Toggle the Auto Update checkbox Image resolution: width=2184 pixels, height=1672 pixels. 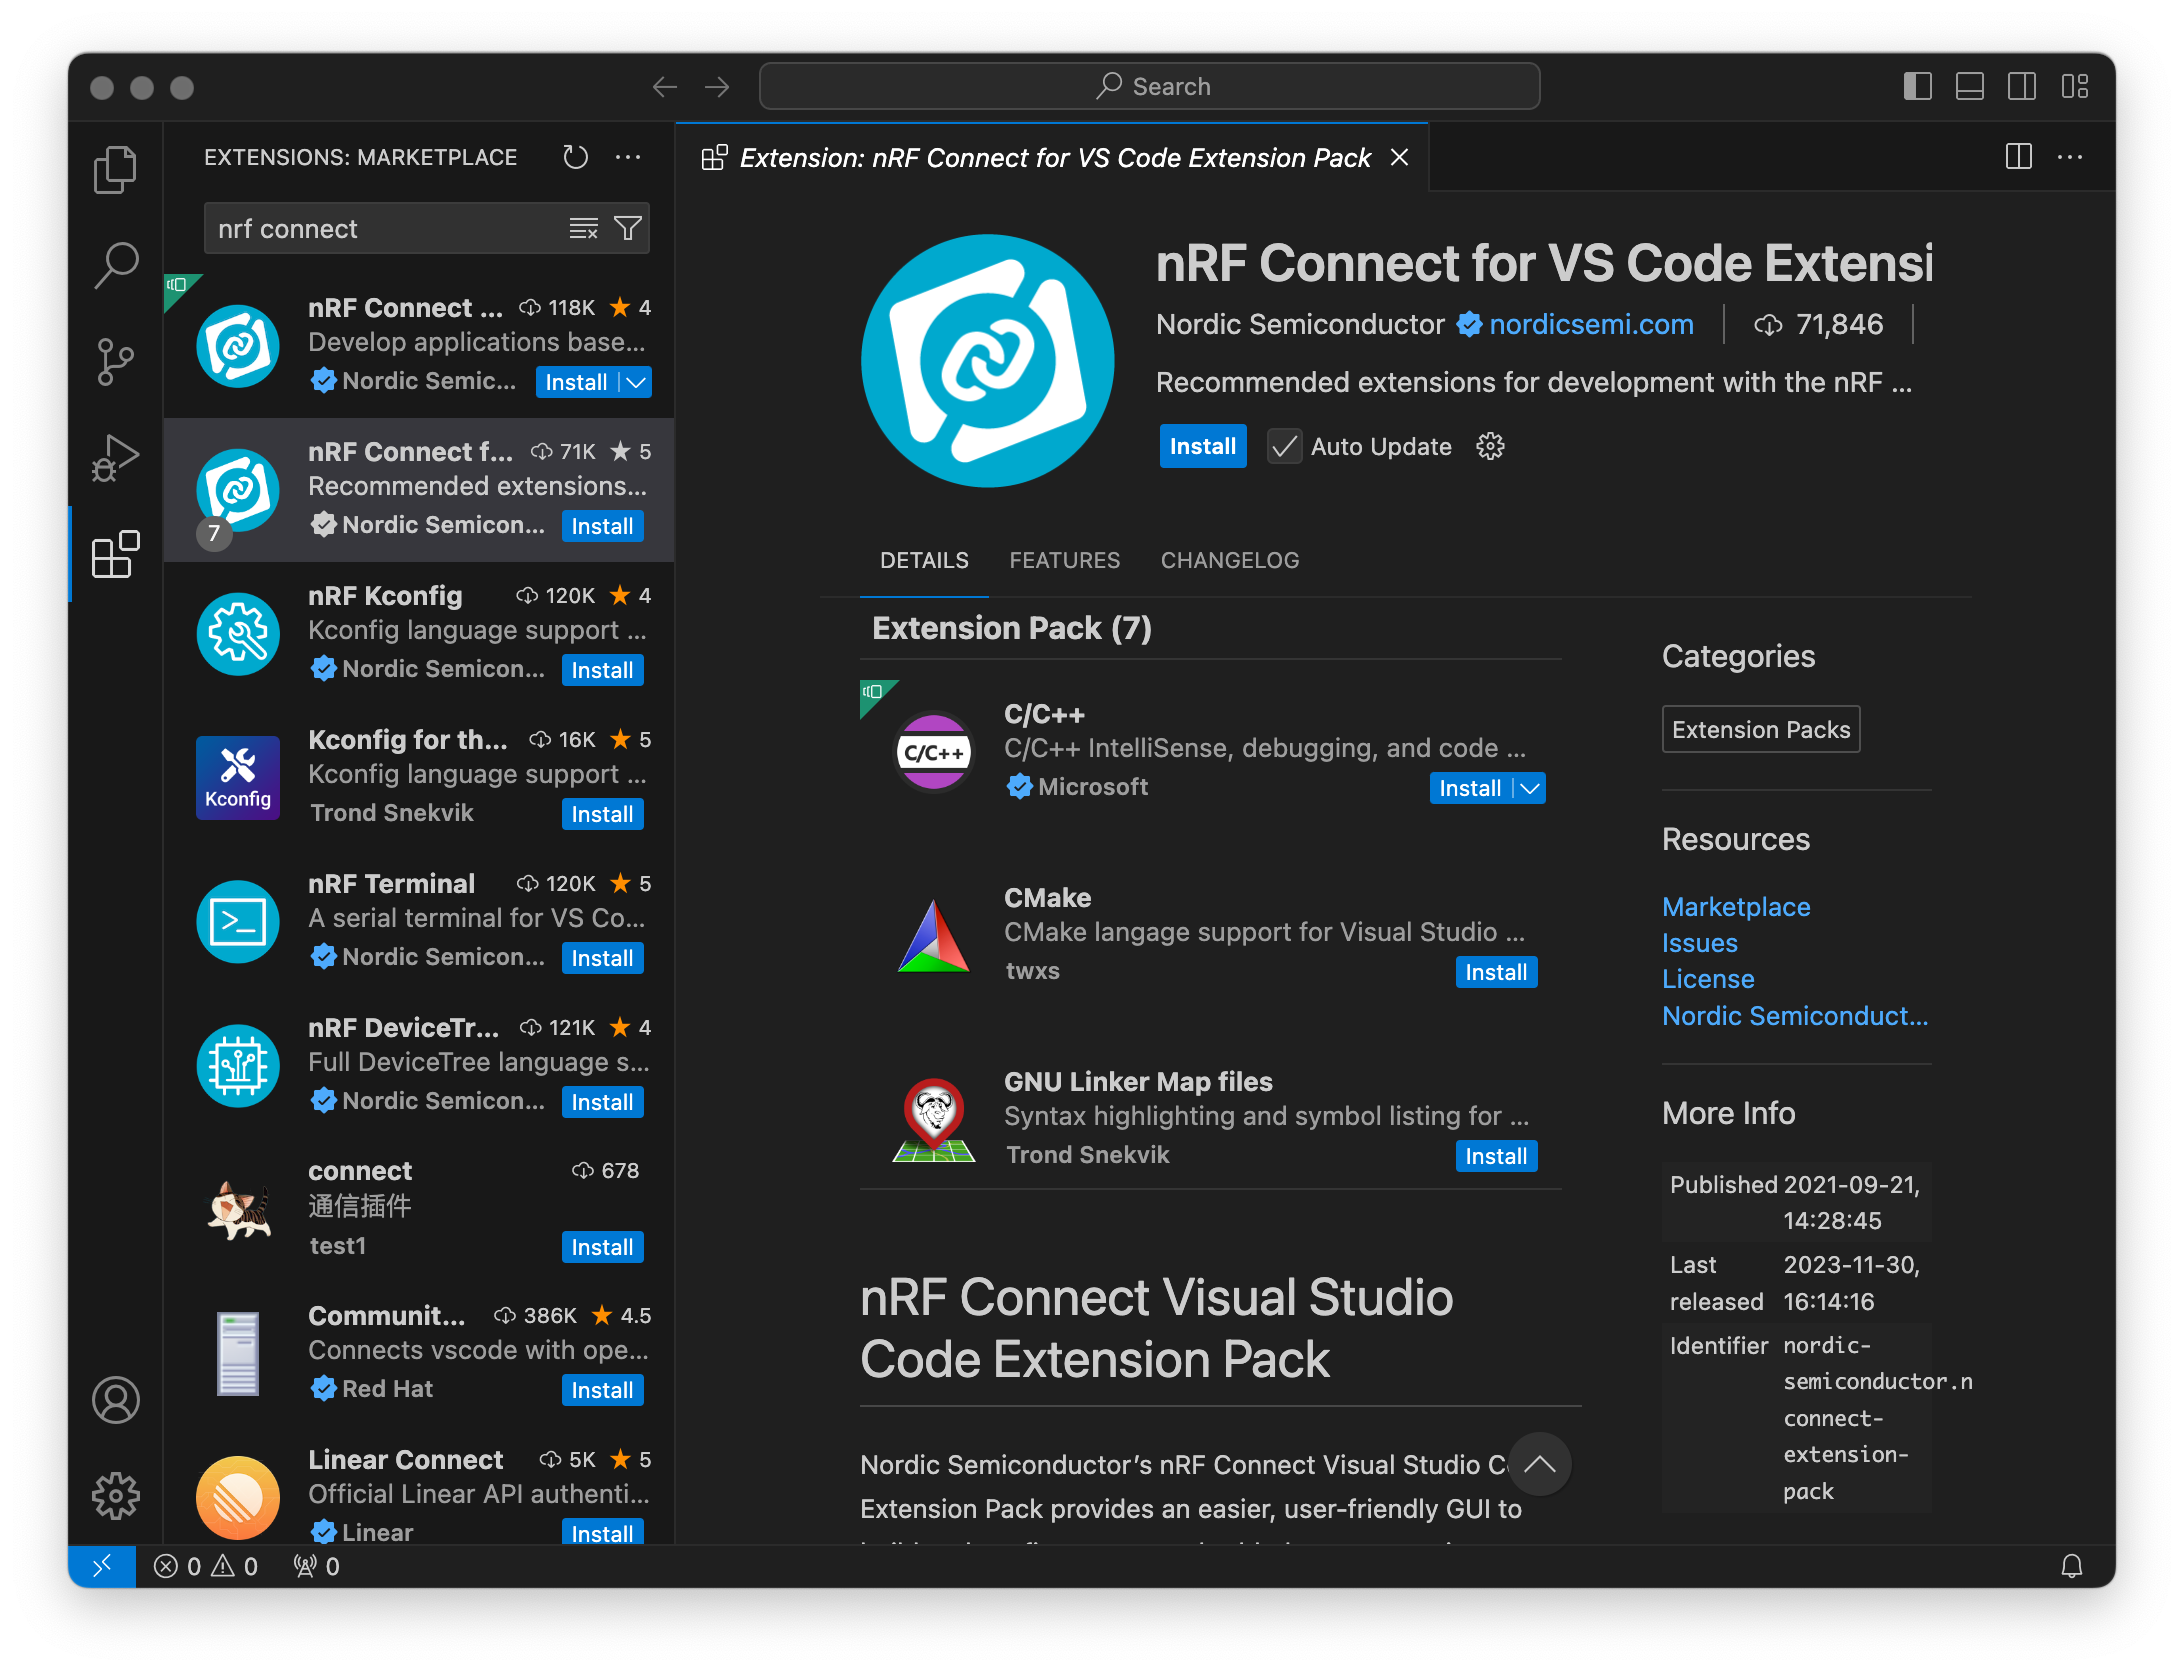[1284, 446]
